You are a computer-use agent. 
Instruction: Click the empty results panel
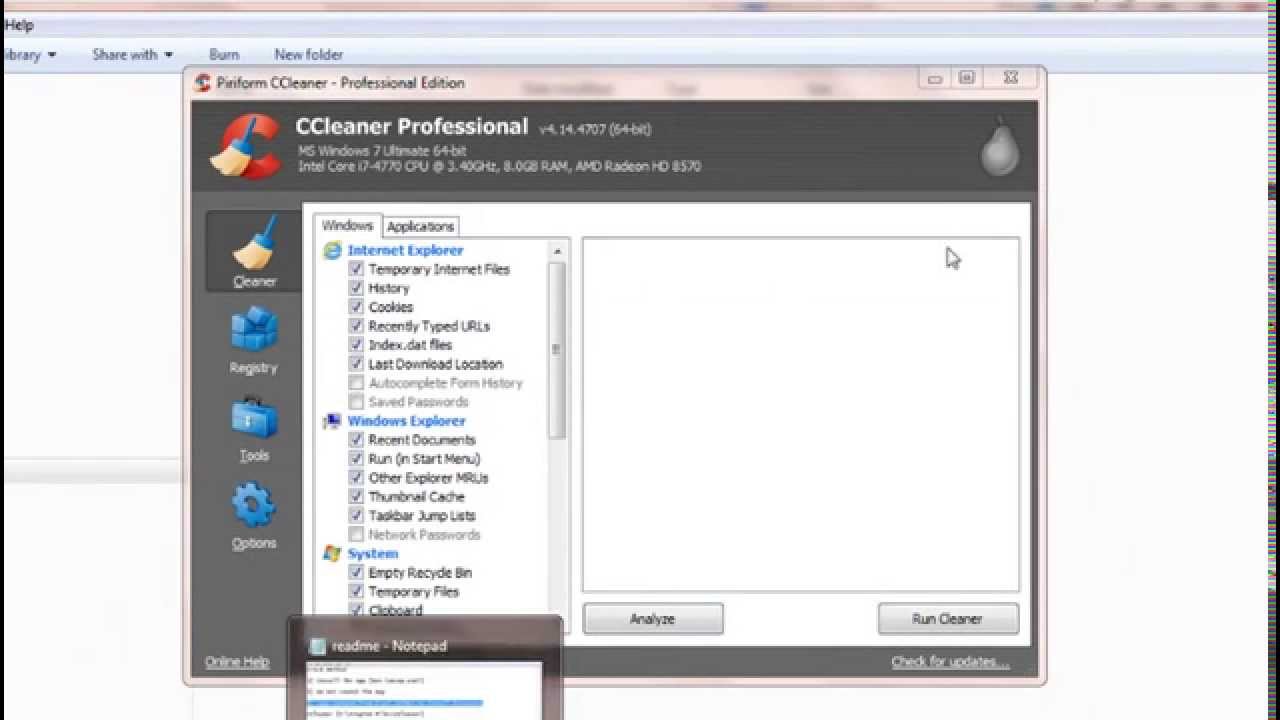point(801,415)
